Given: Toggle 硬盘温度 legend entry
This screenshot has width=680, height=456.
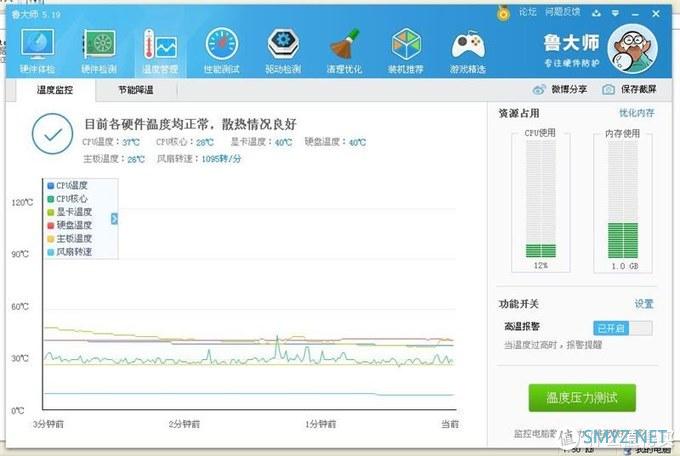Looking at the screenshot, I should click(x=69, y=225).
